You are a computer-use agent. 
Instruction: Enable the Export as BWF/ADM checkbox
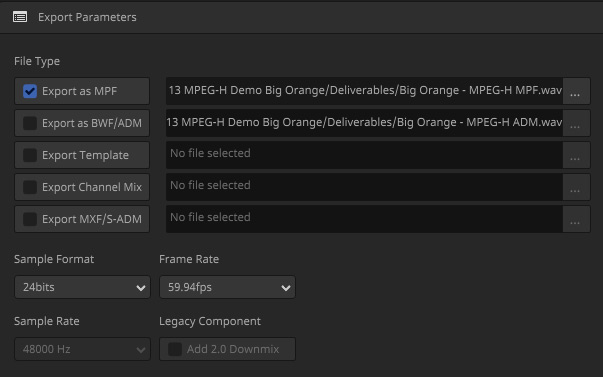pyautogui.click(x=30, y=123)
